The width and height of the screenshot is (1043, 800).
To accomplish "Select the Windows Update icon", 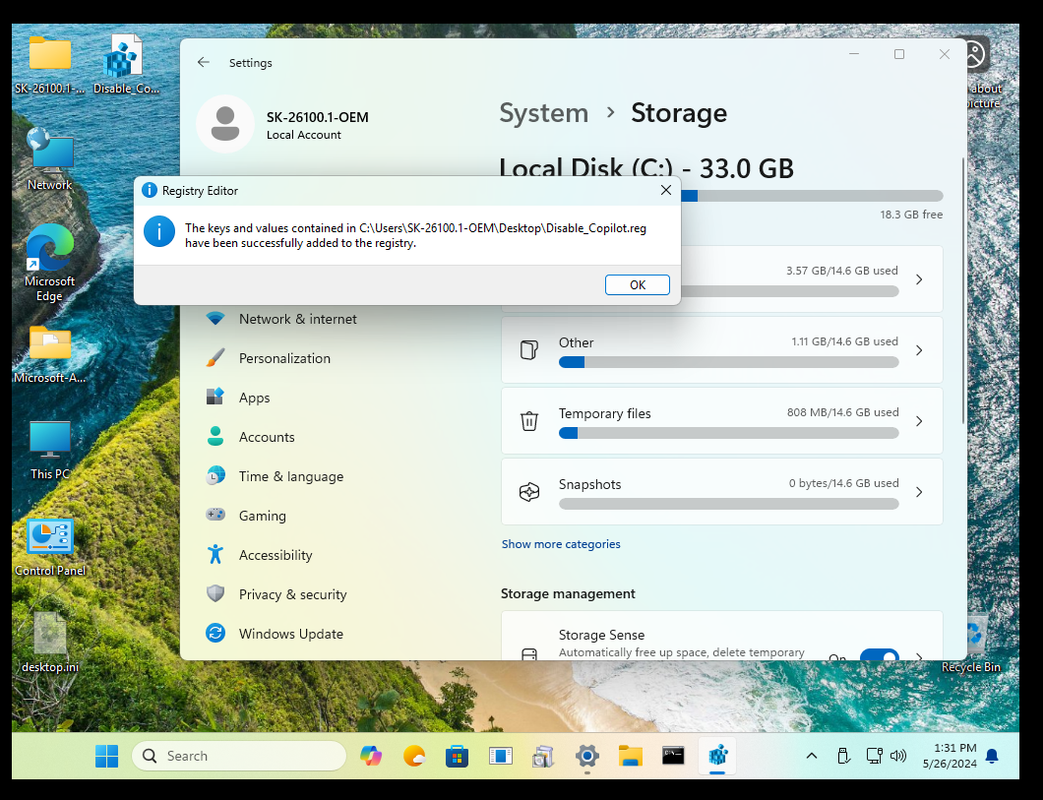I will click(x=216, y=632).
